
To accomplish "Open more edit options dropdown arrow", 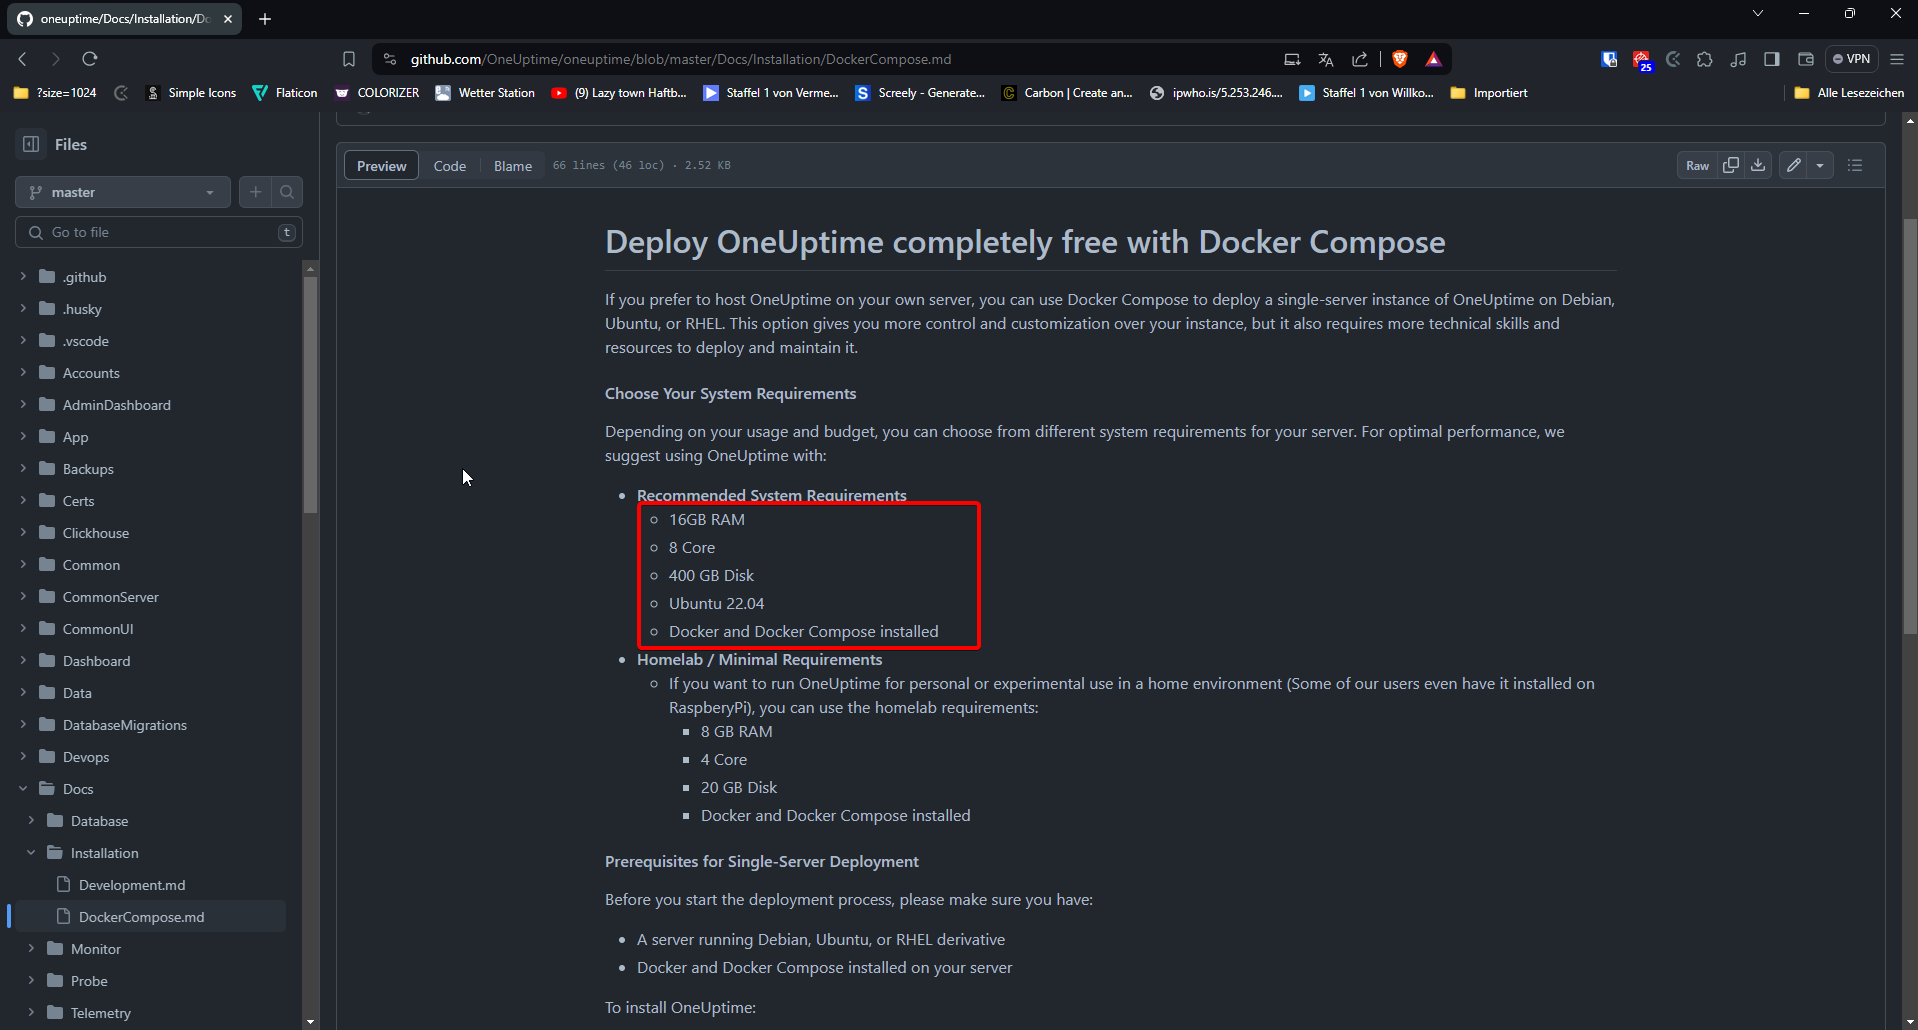I will [x=1820, y=165].
